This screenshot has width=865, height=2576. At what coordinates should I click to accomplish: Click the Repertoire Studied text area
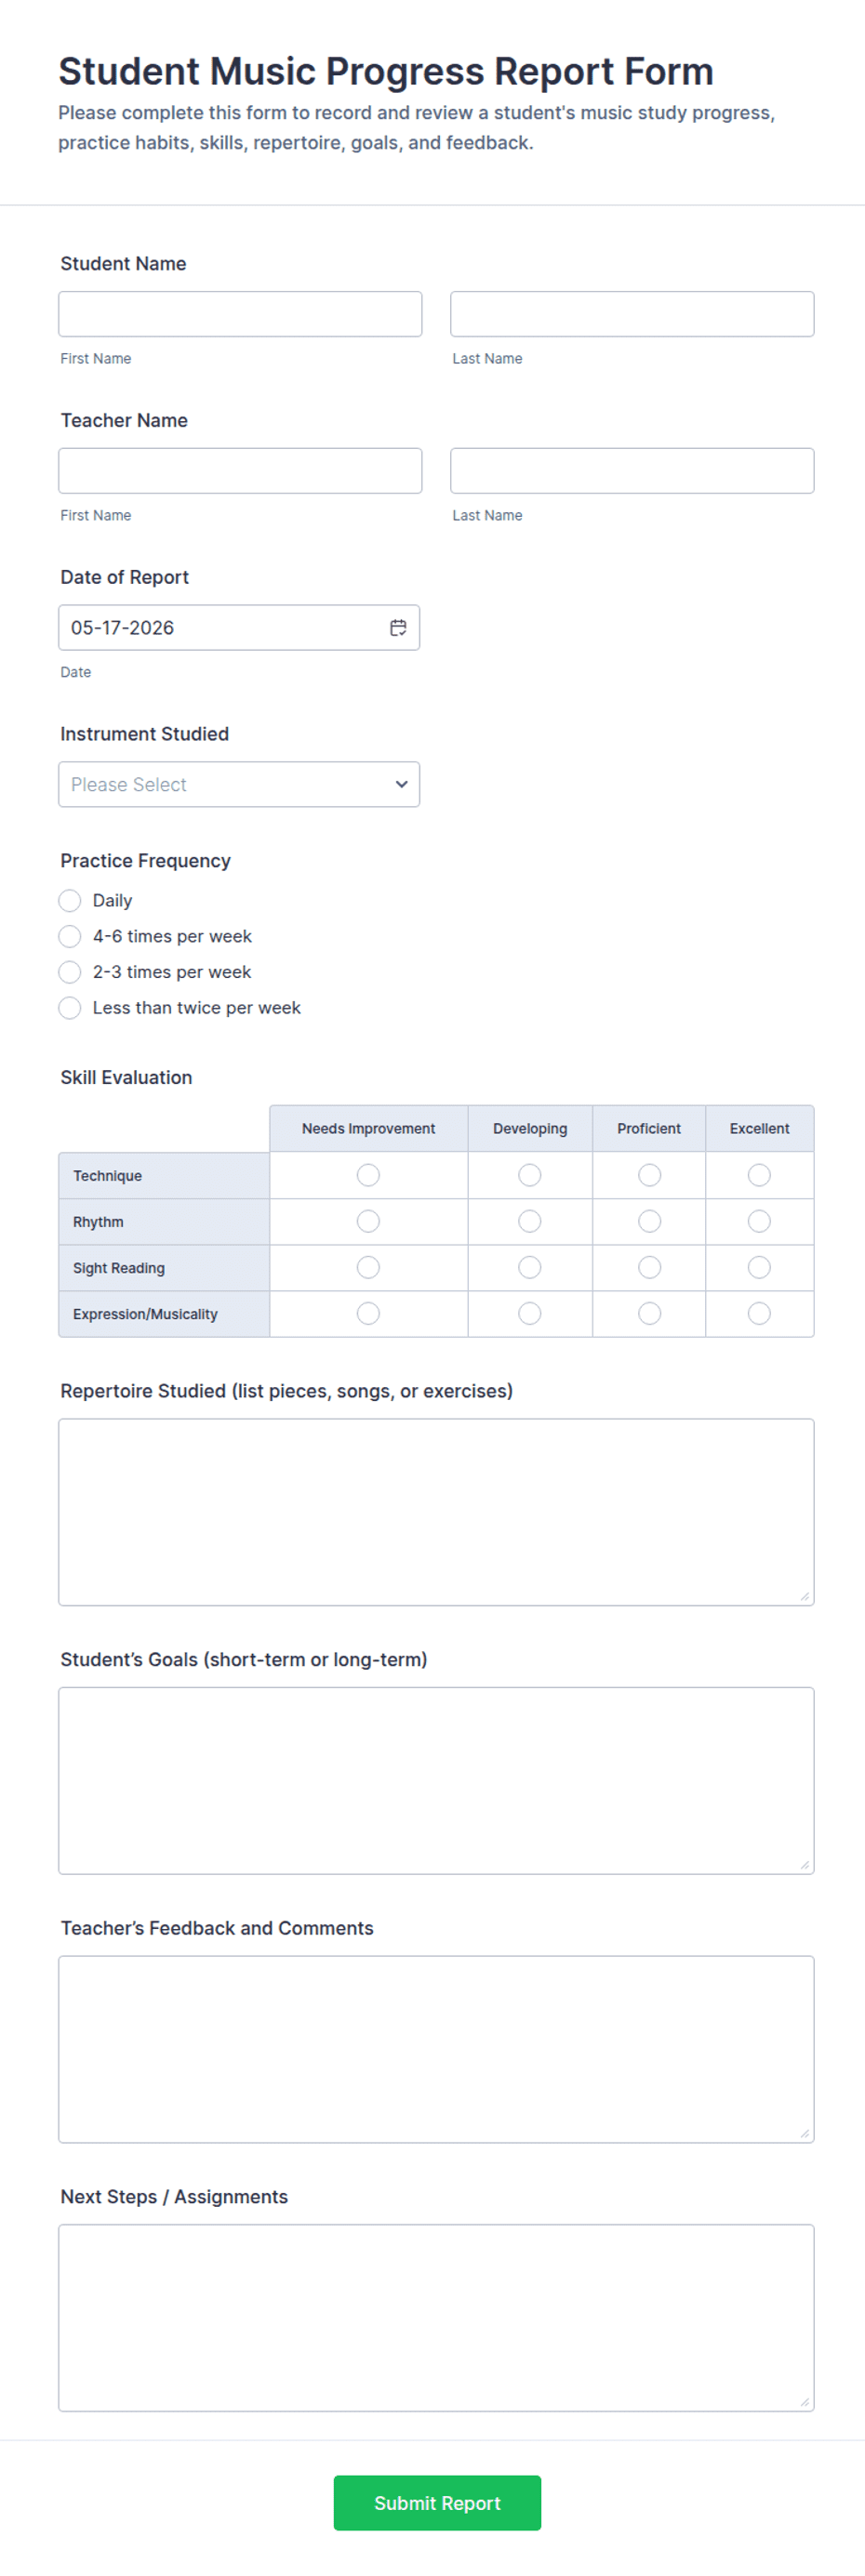coord(436,1512)
